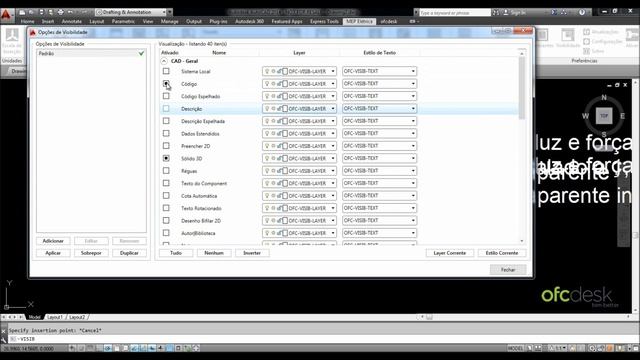The height and width of the screenshot is (360, 640).
Task: Select the ofcdesk ribbon tab
Action: pos(389,21)
